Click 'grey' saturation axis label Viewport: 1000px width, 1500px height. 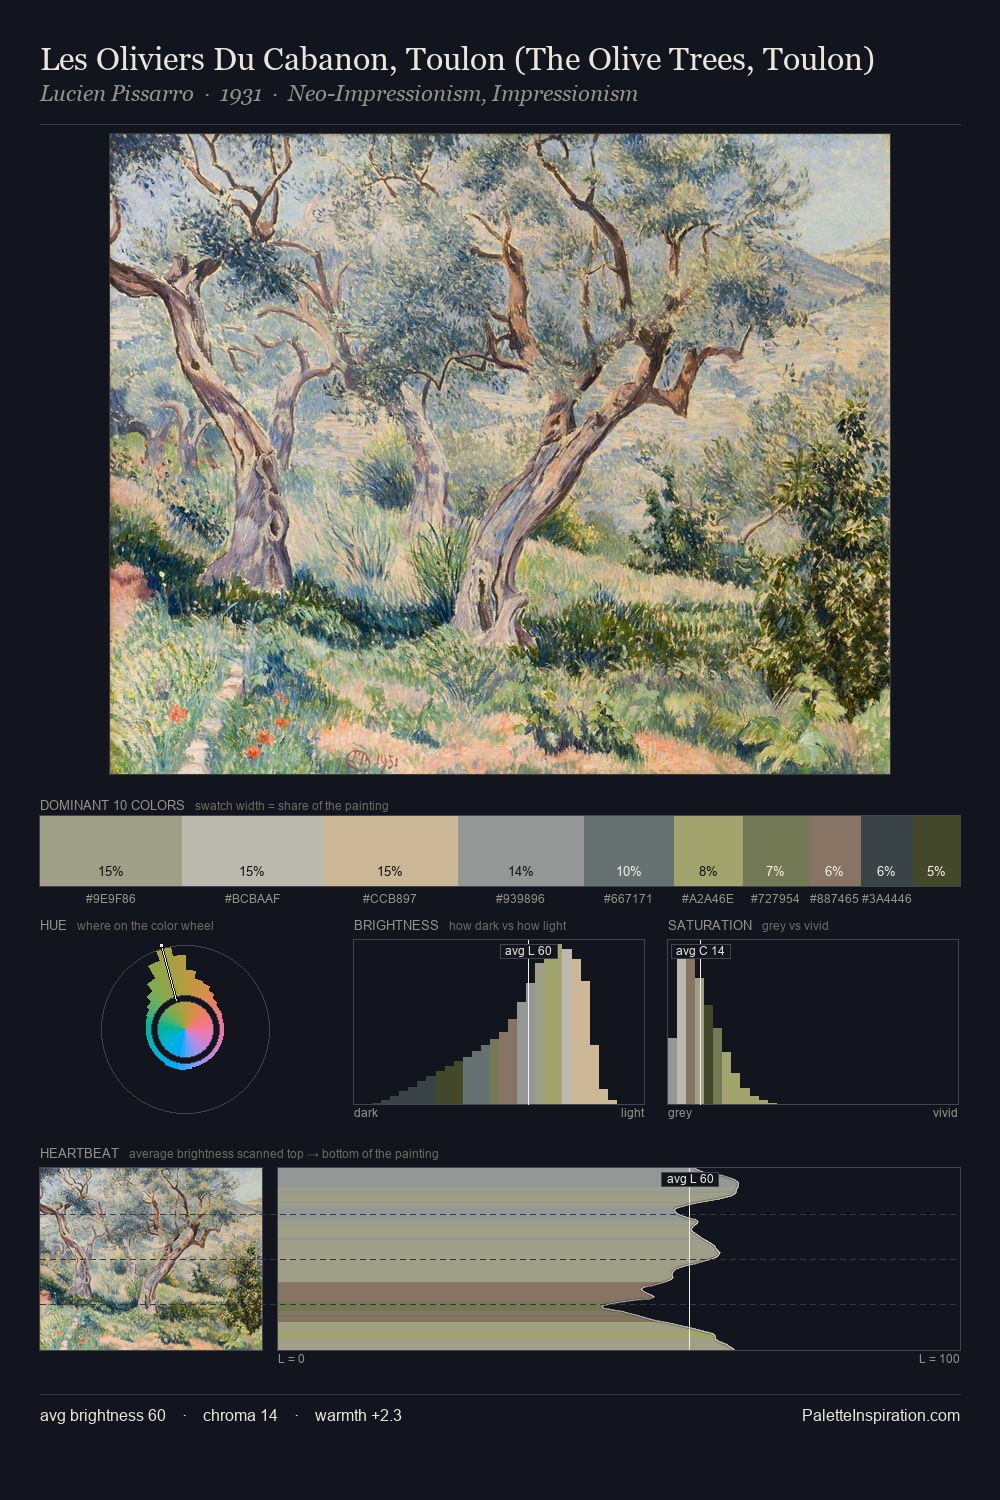(680, 1113)
